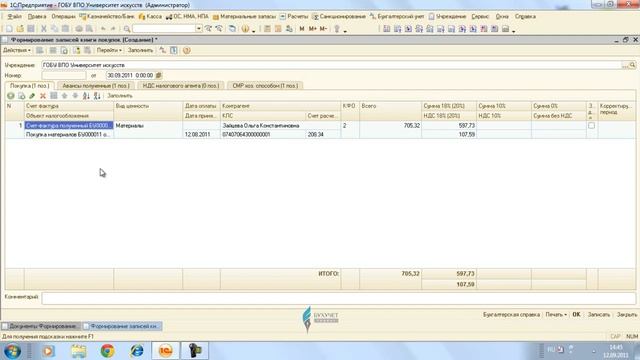This screenshot has height=360, width=640.
Task: Sort rows ascending in the Покупка table
Action: 86,96
